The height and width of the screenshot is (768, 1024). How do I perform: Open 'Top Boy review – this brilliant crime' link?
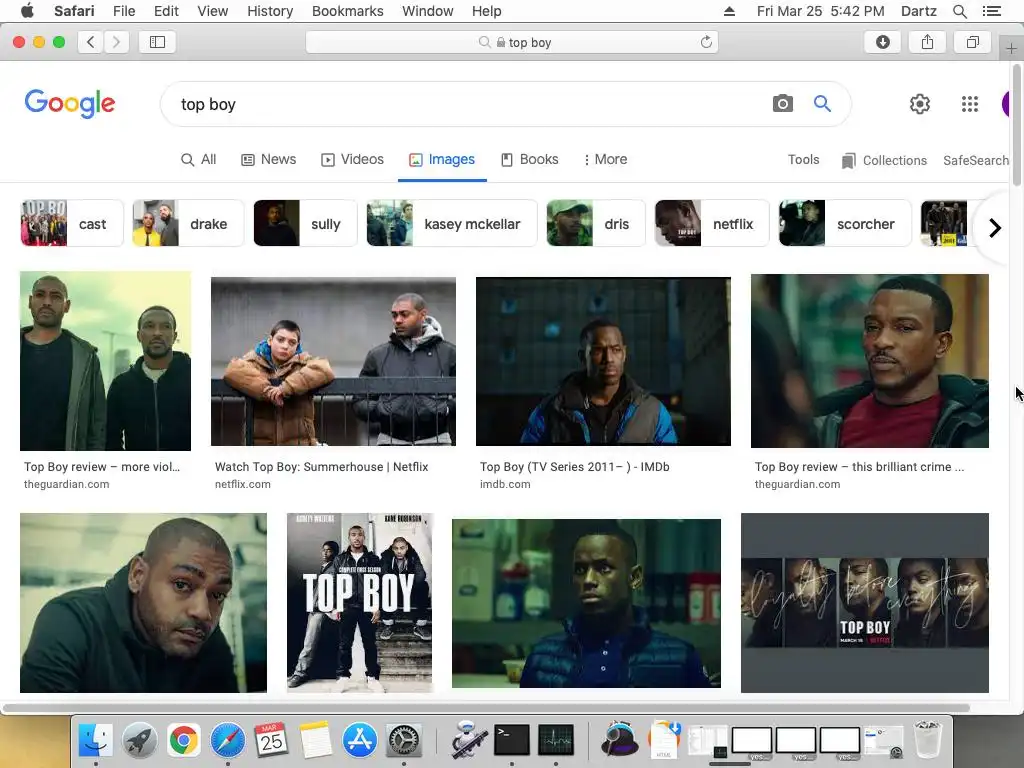click(x=859, y=467)
